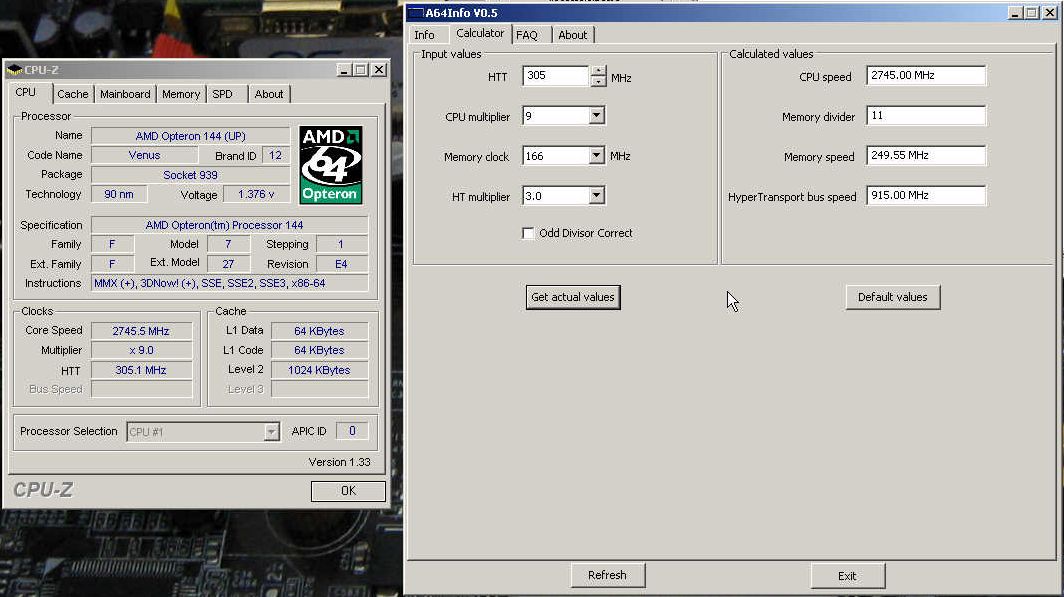Click the L1 Data value 64 KBytes
1064x597 pixels.
[319, 331]
